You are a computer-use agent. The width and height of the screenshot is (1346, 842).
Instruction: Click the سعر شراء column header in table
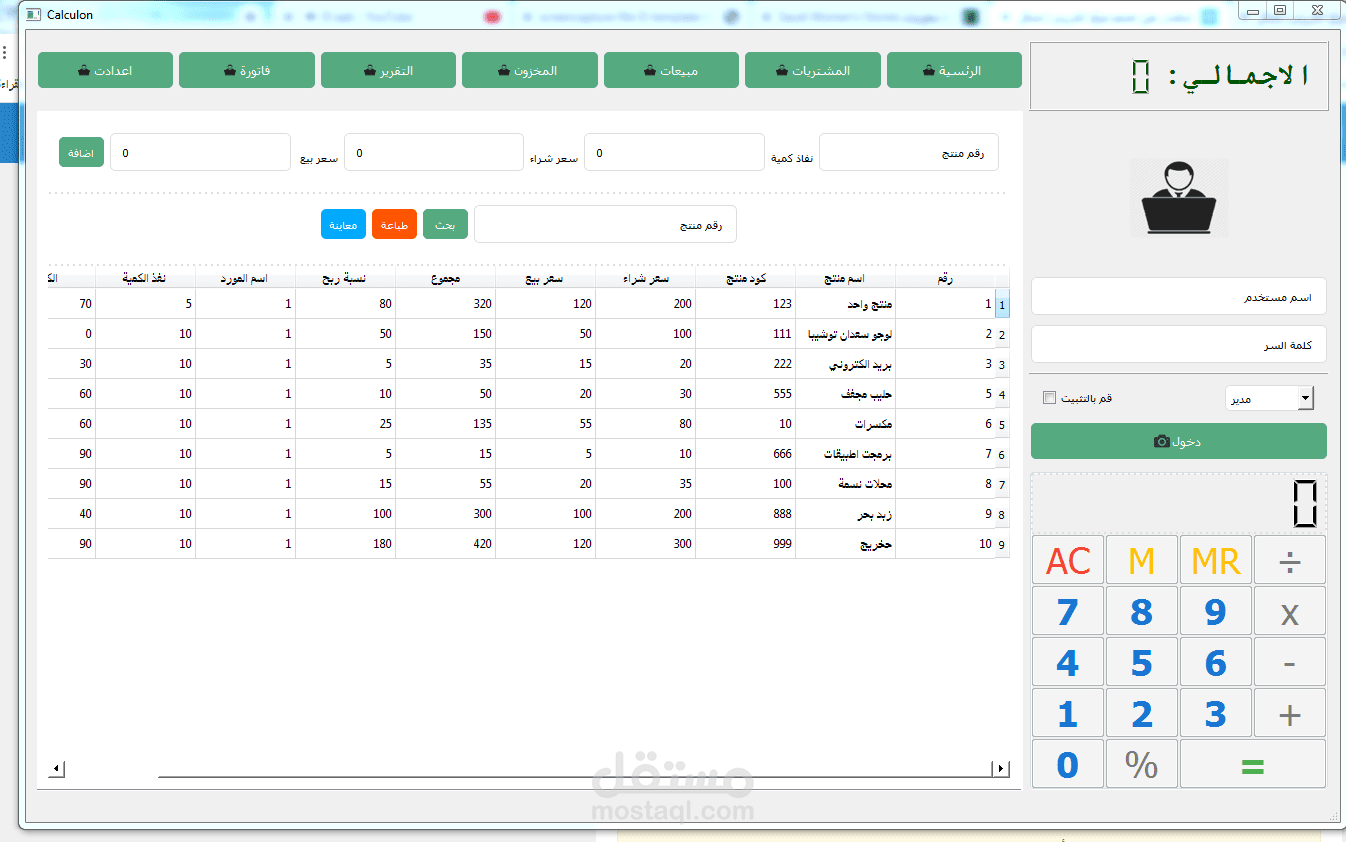tap(645, 278)
